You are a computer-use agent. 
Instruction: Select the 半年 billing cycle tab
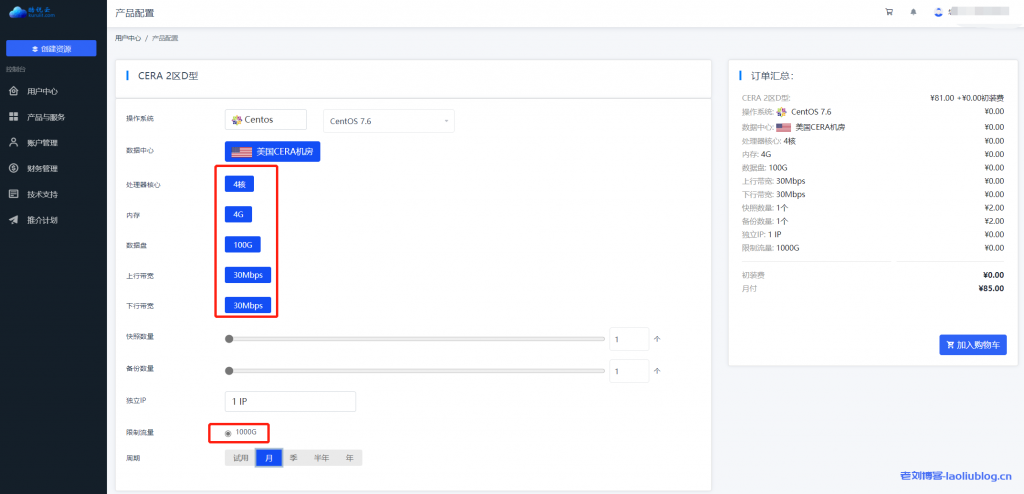321,458
